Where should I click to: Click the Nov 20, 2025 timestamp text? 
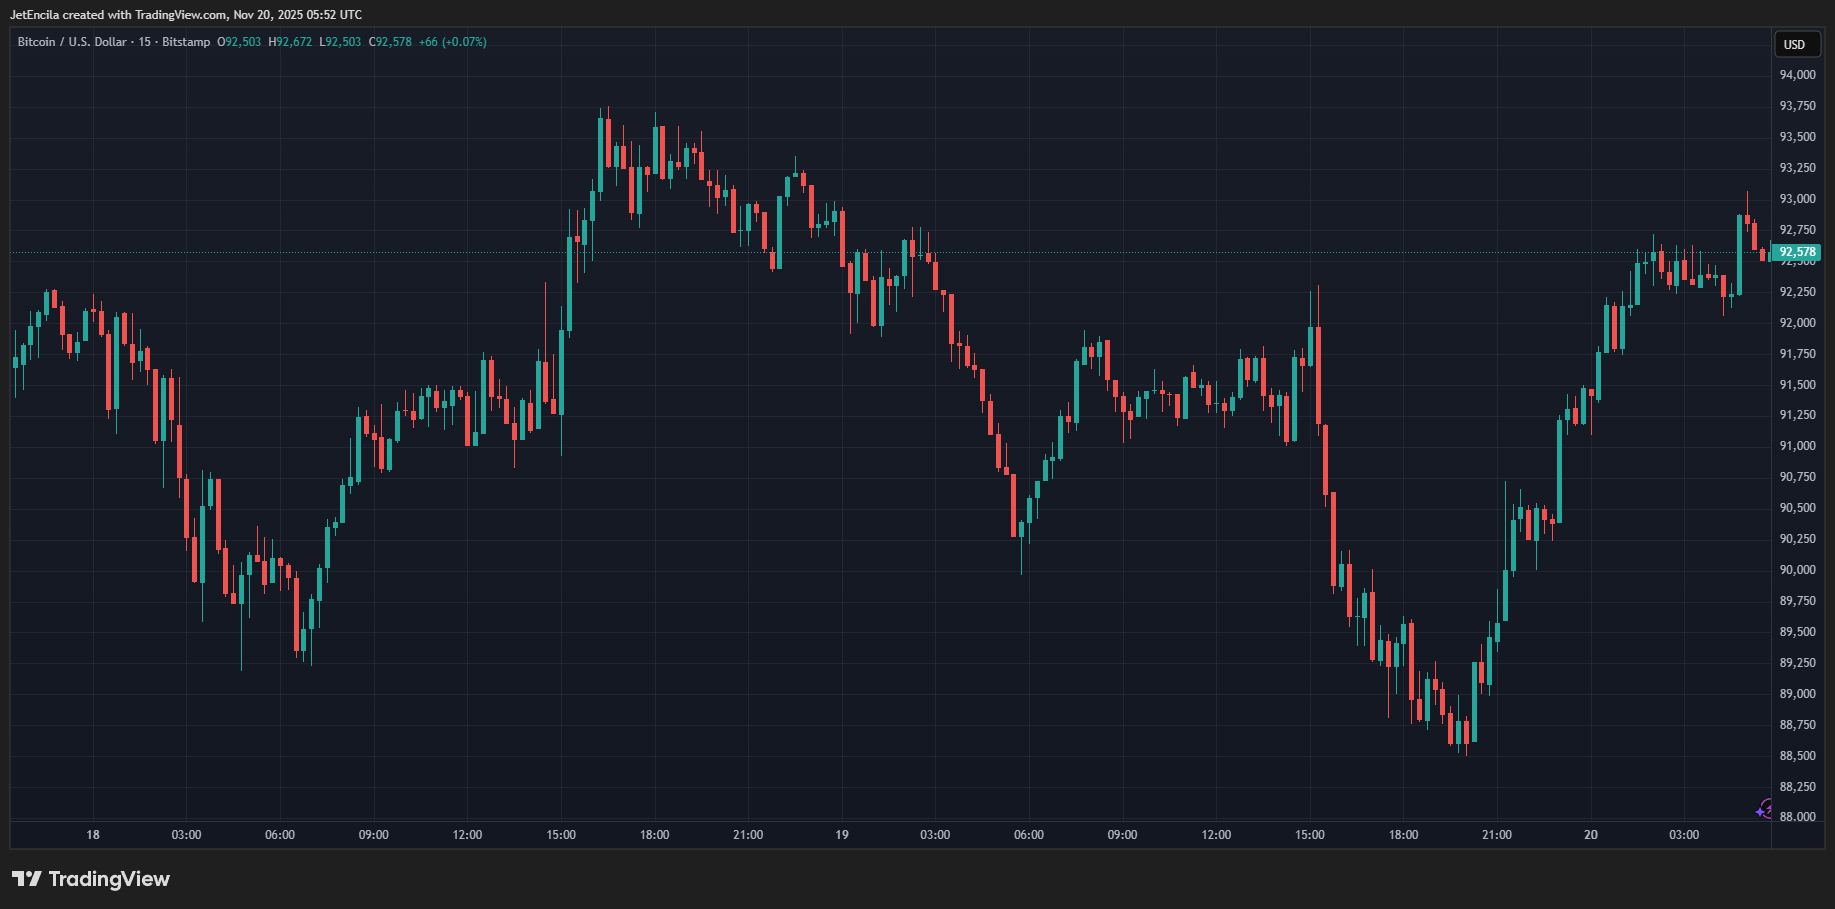coord(266,15)
